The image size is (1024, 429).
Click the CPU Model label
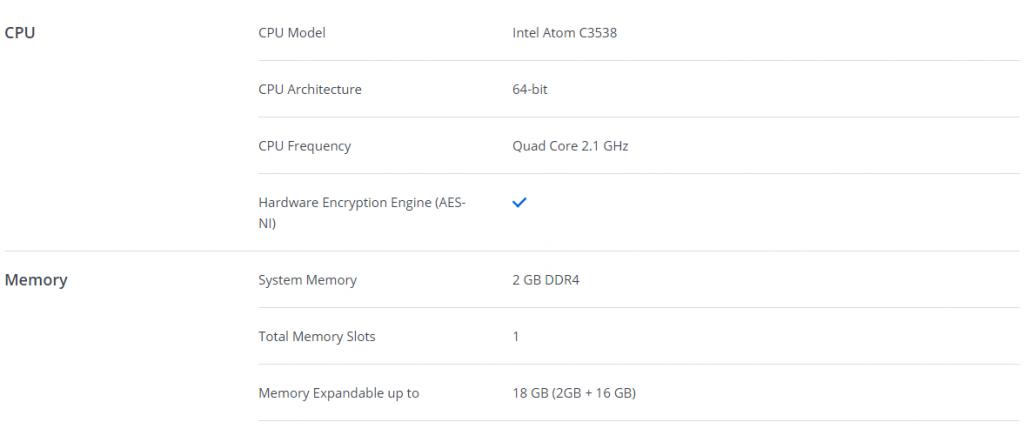(292, 33)
